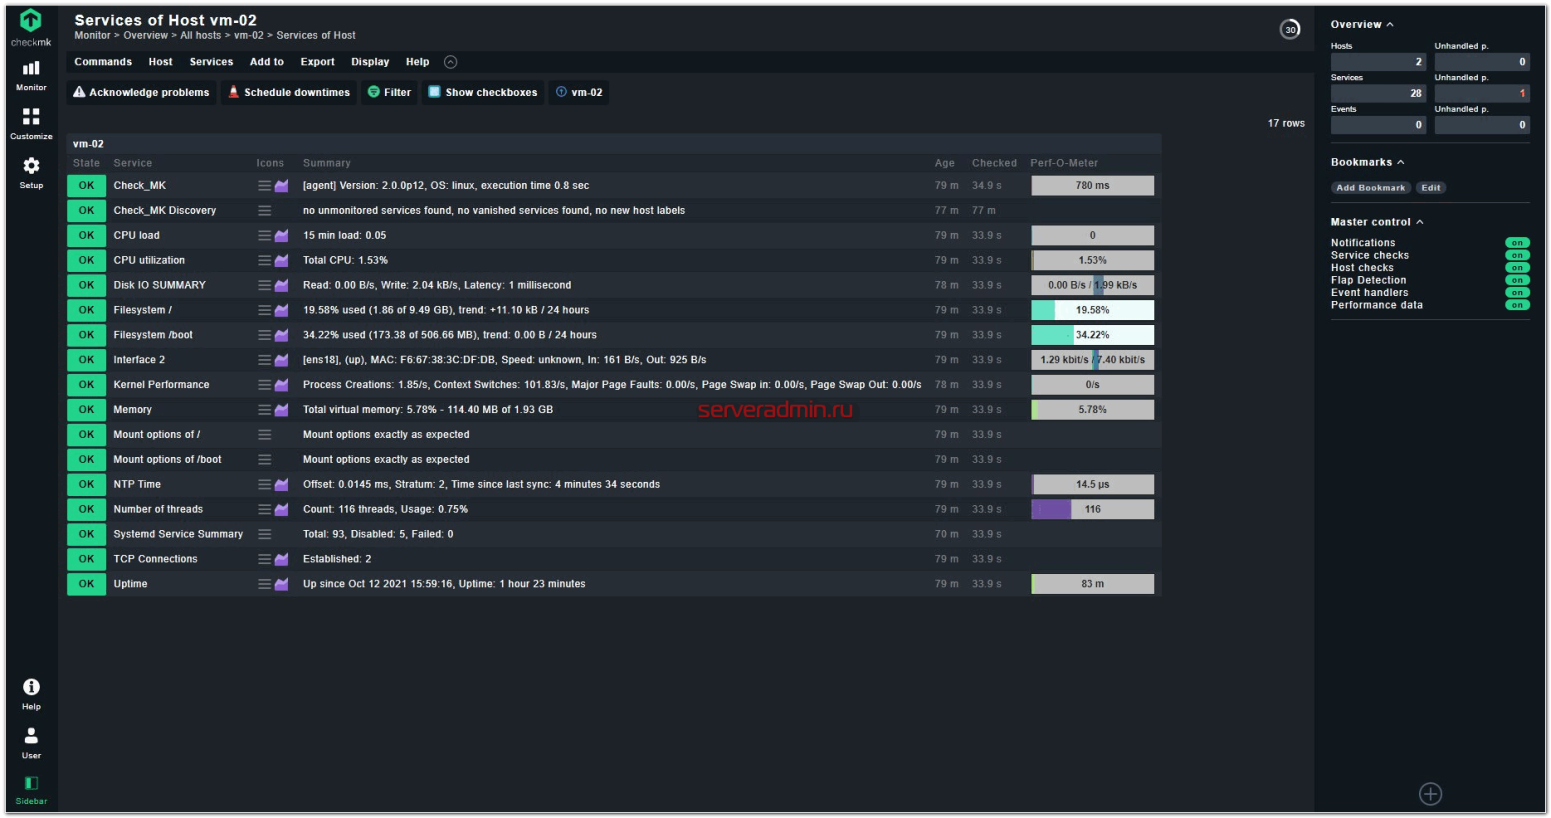The image size is (1551, 818).
Task: Open the Commands menu
Action: click(x=103, y=62)
